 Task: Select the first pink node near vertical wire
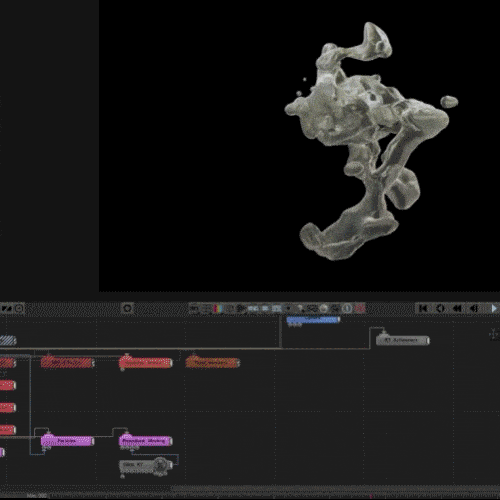(x=68, y=441)
